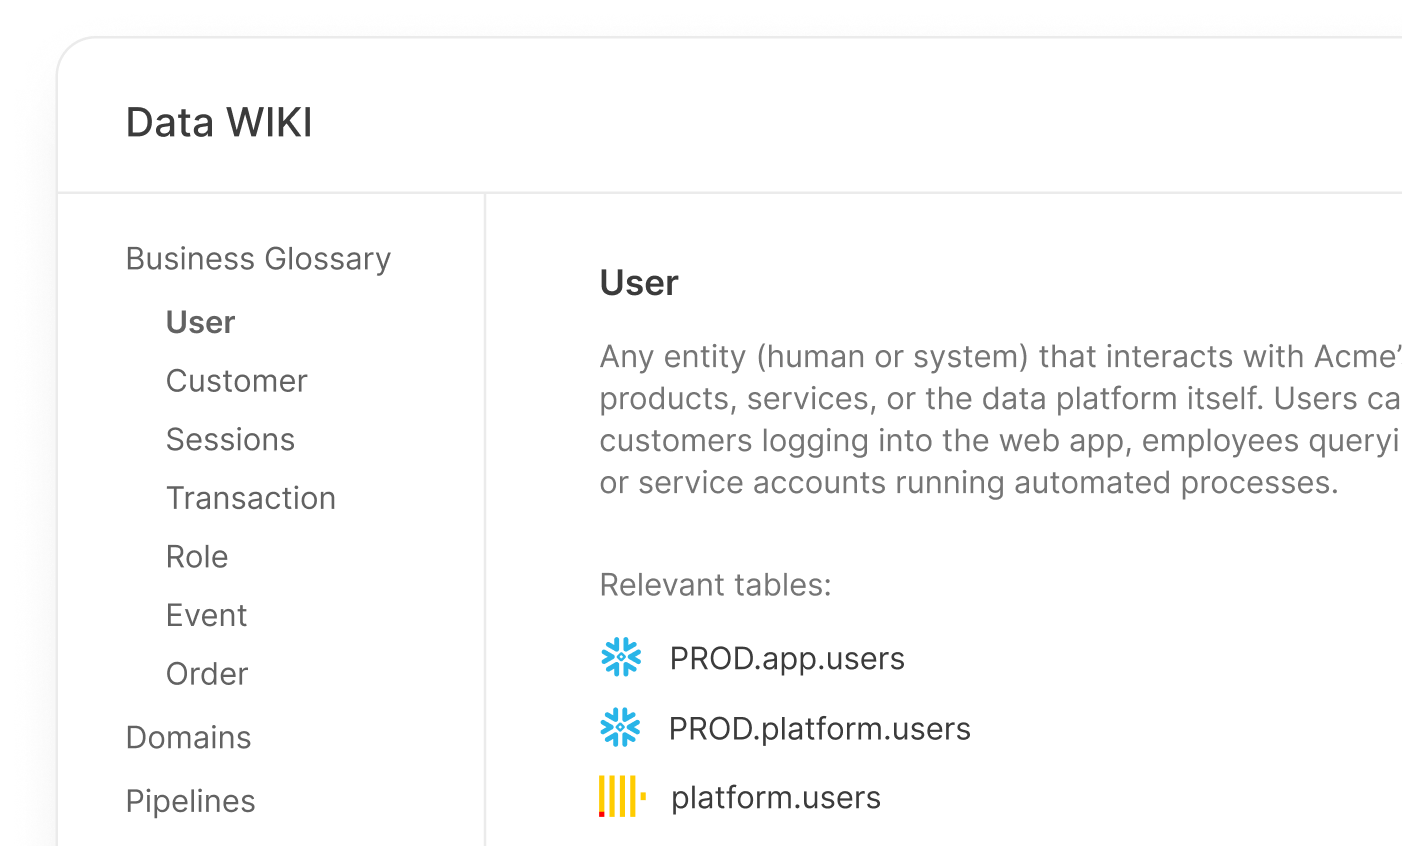Open the PROD.app.users table link
Image resolution: width=1402 pixels, height=846 pixels.
pyautogui.click(x=787, y=659)
